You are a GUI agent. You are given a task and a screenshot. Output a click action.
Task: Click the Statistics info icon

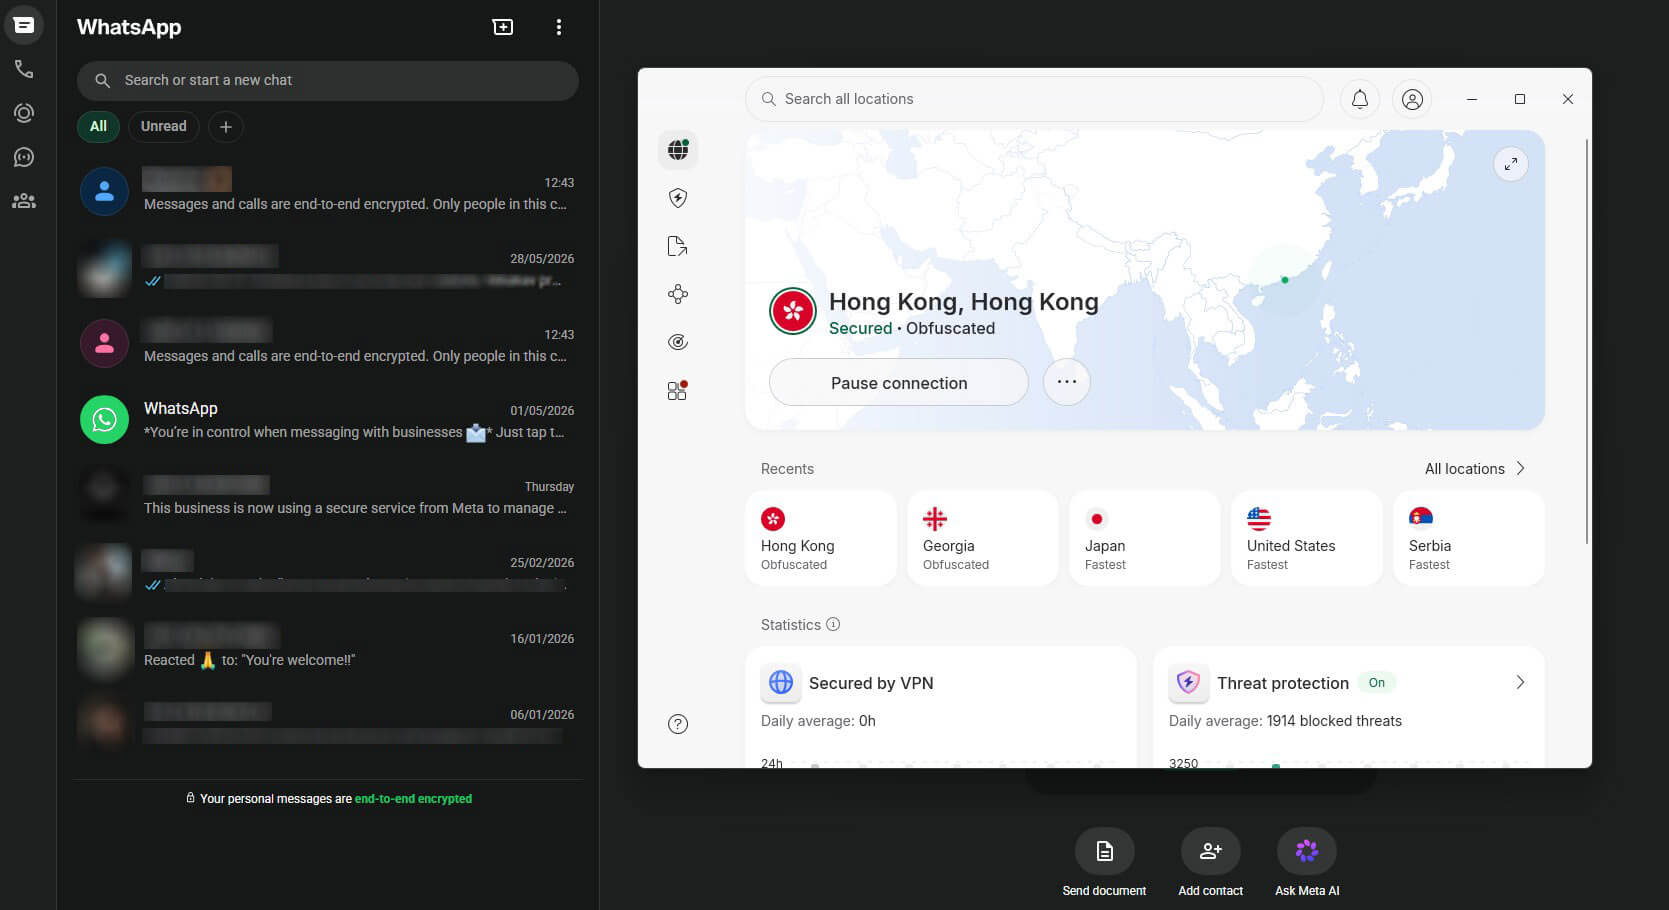833,624
